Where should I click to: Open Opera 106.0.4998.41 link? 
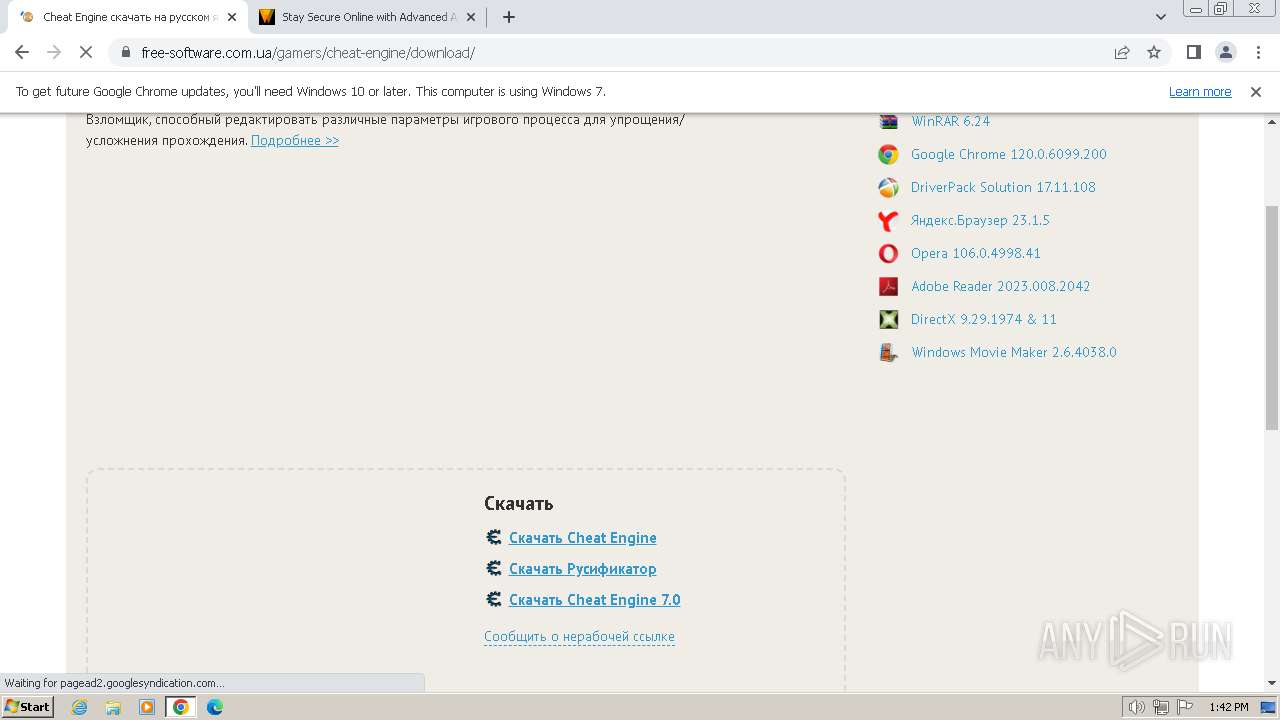point(976,253)
